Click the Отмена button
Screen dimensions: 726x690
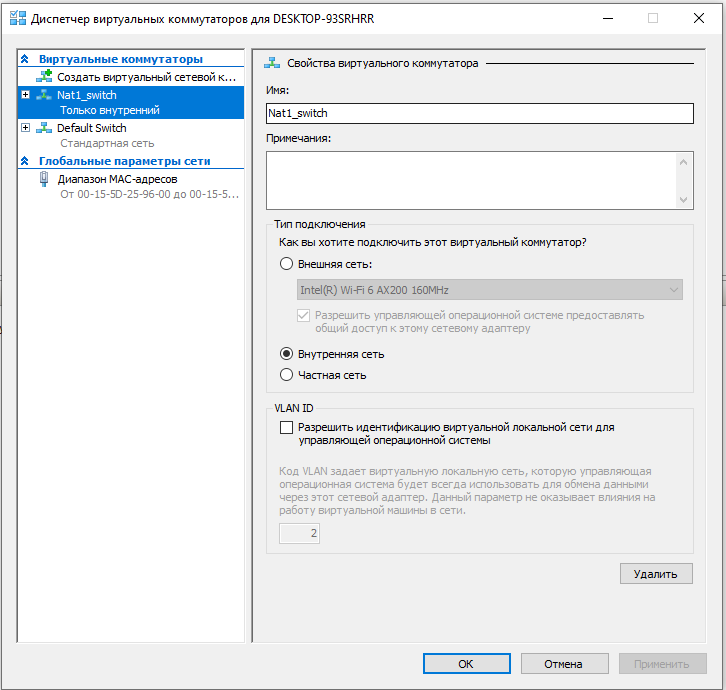[x=563, y=663]
